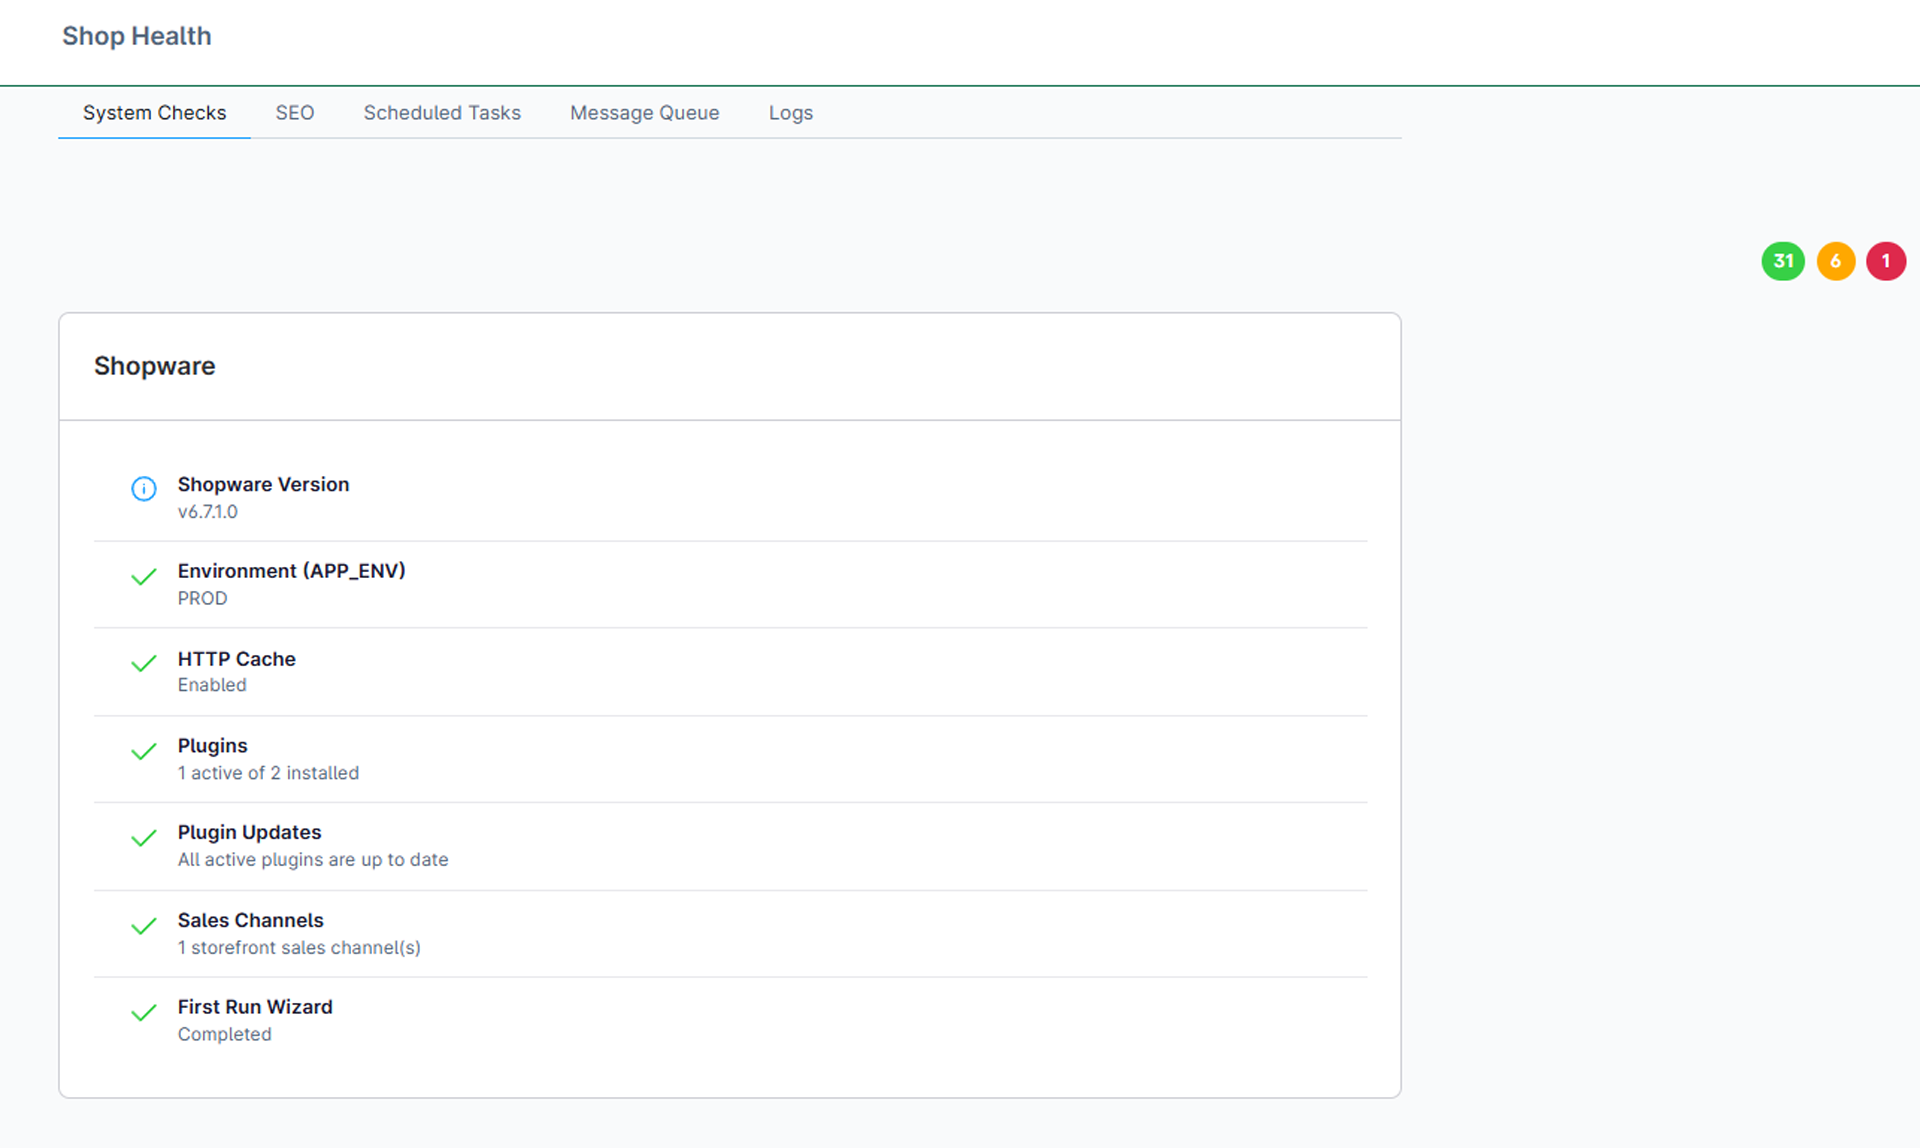
Task: Click '1 storefront sales channel(s)' text
Action: 299,947
